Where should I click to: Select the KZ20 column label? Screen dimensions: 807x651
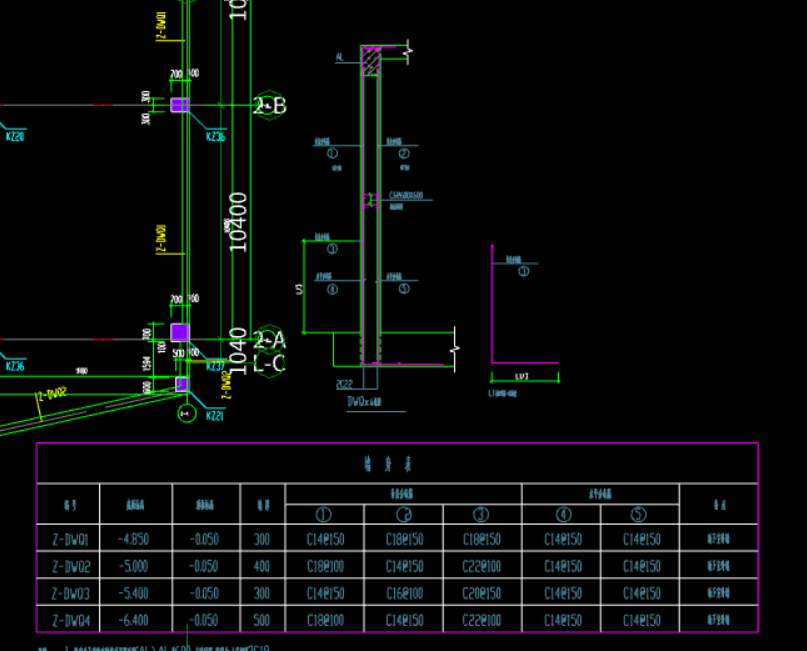coord(15,136)
